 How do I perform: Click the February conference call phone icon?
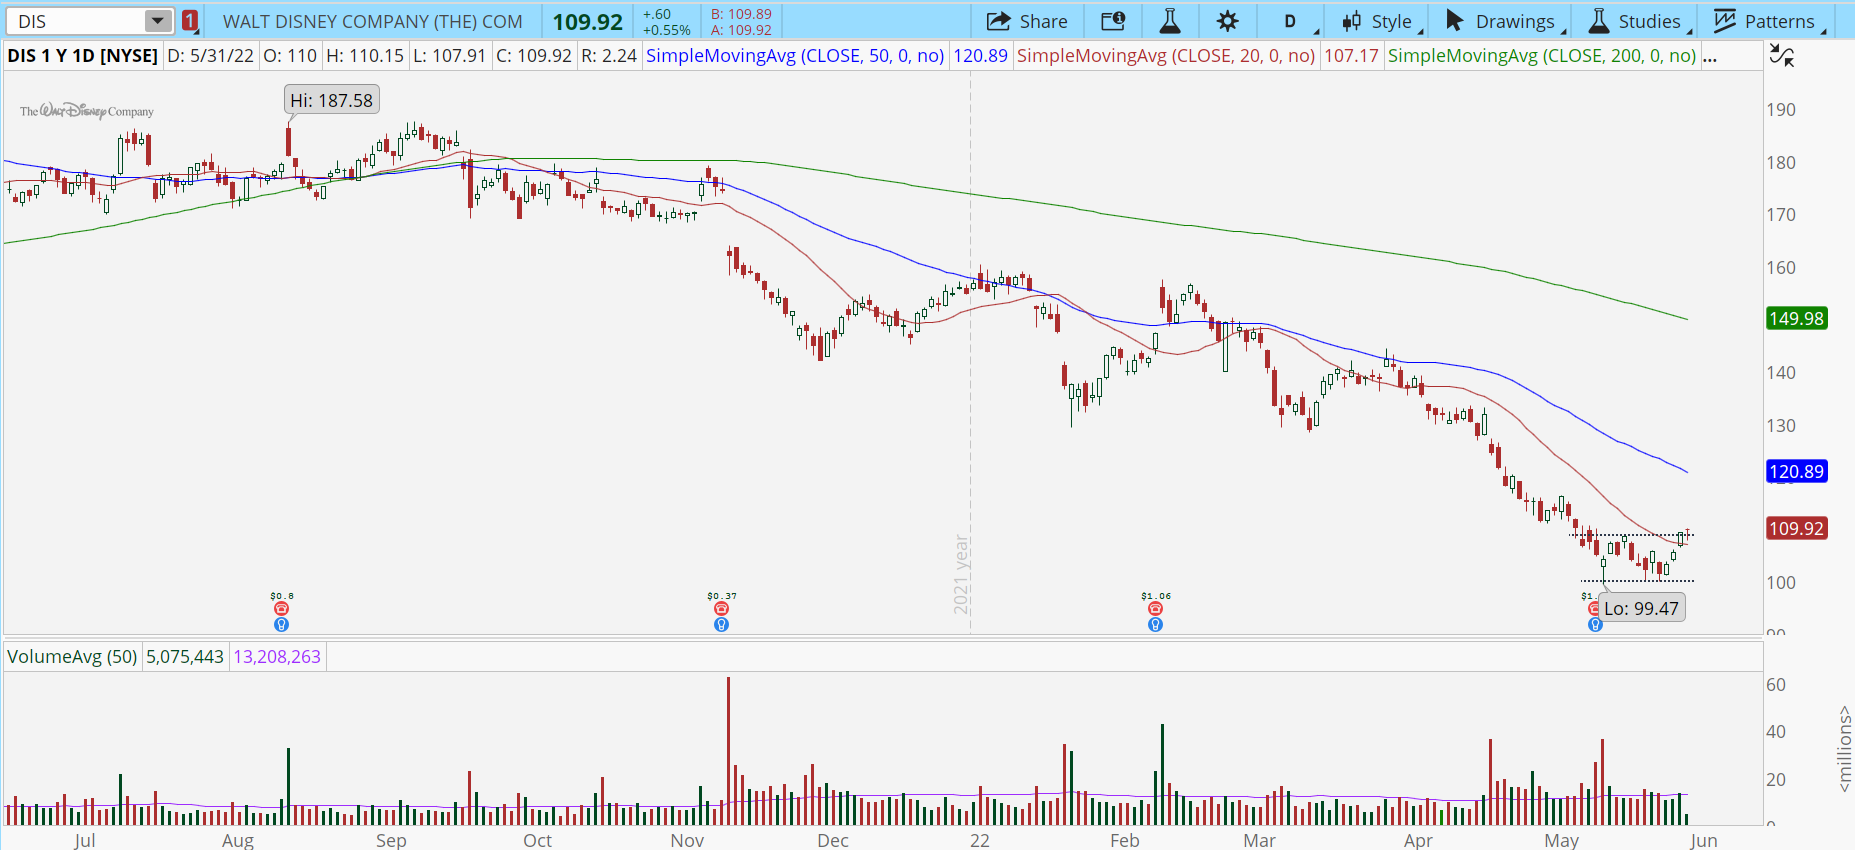[x=1155, y=609]
